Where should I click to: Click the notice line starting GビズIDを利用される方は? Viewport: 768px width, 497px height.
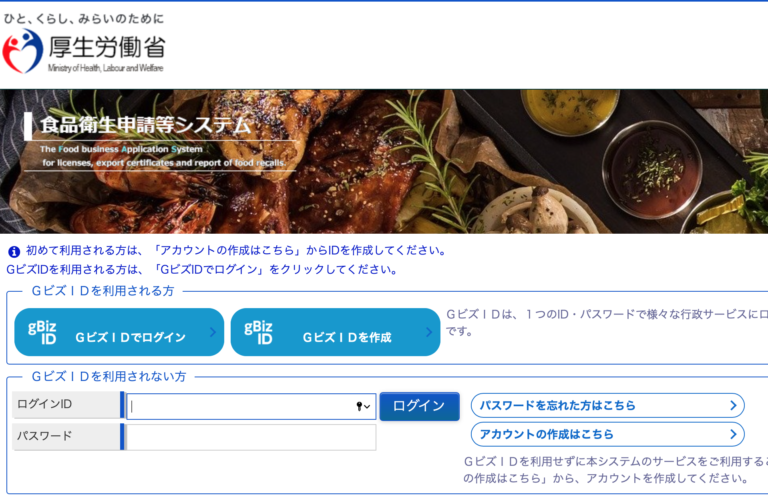202,270
